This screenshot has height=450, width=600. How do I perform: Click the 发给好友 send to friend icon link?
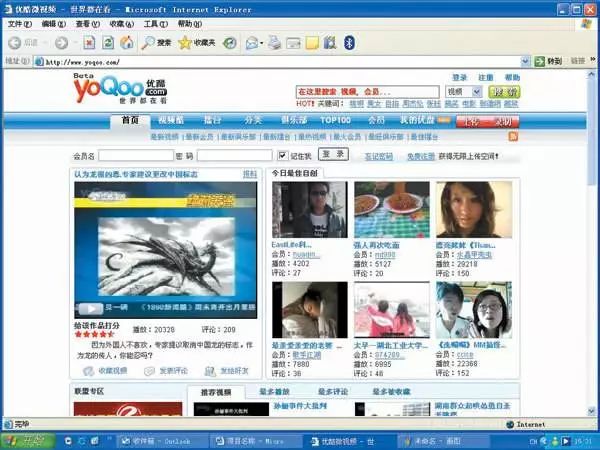(226, 371)
